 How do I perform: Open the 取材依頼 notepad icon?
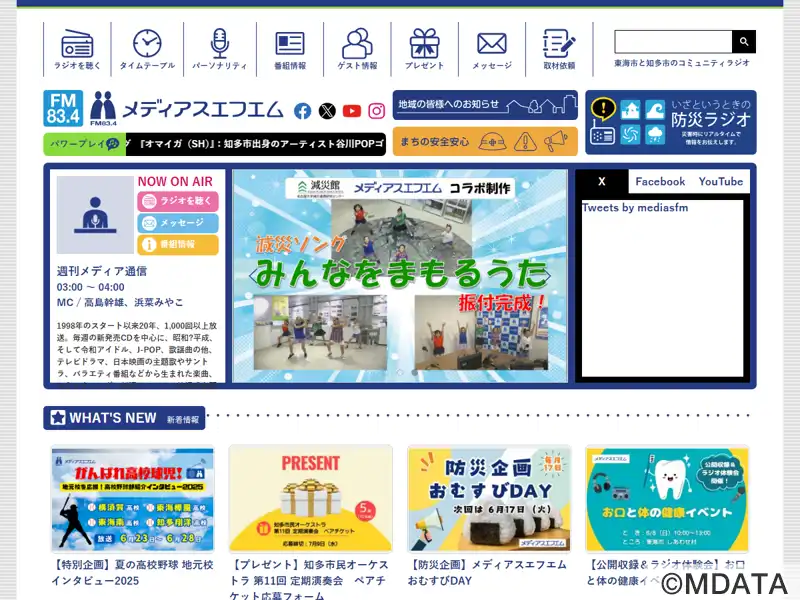[x=559, y=49]
